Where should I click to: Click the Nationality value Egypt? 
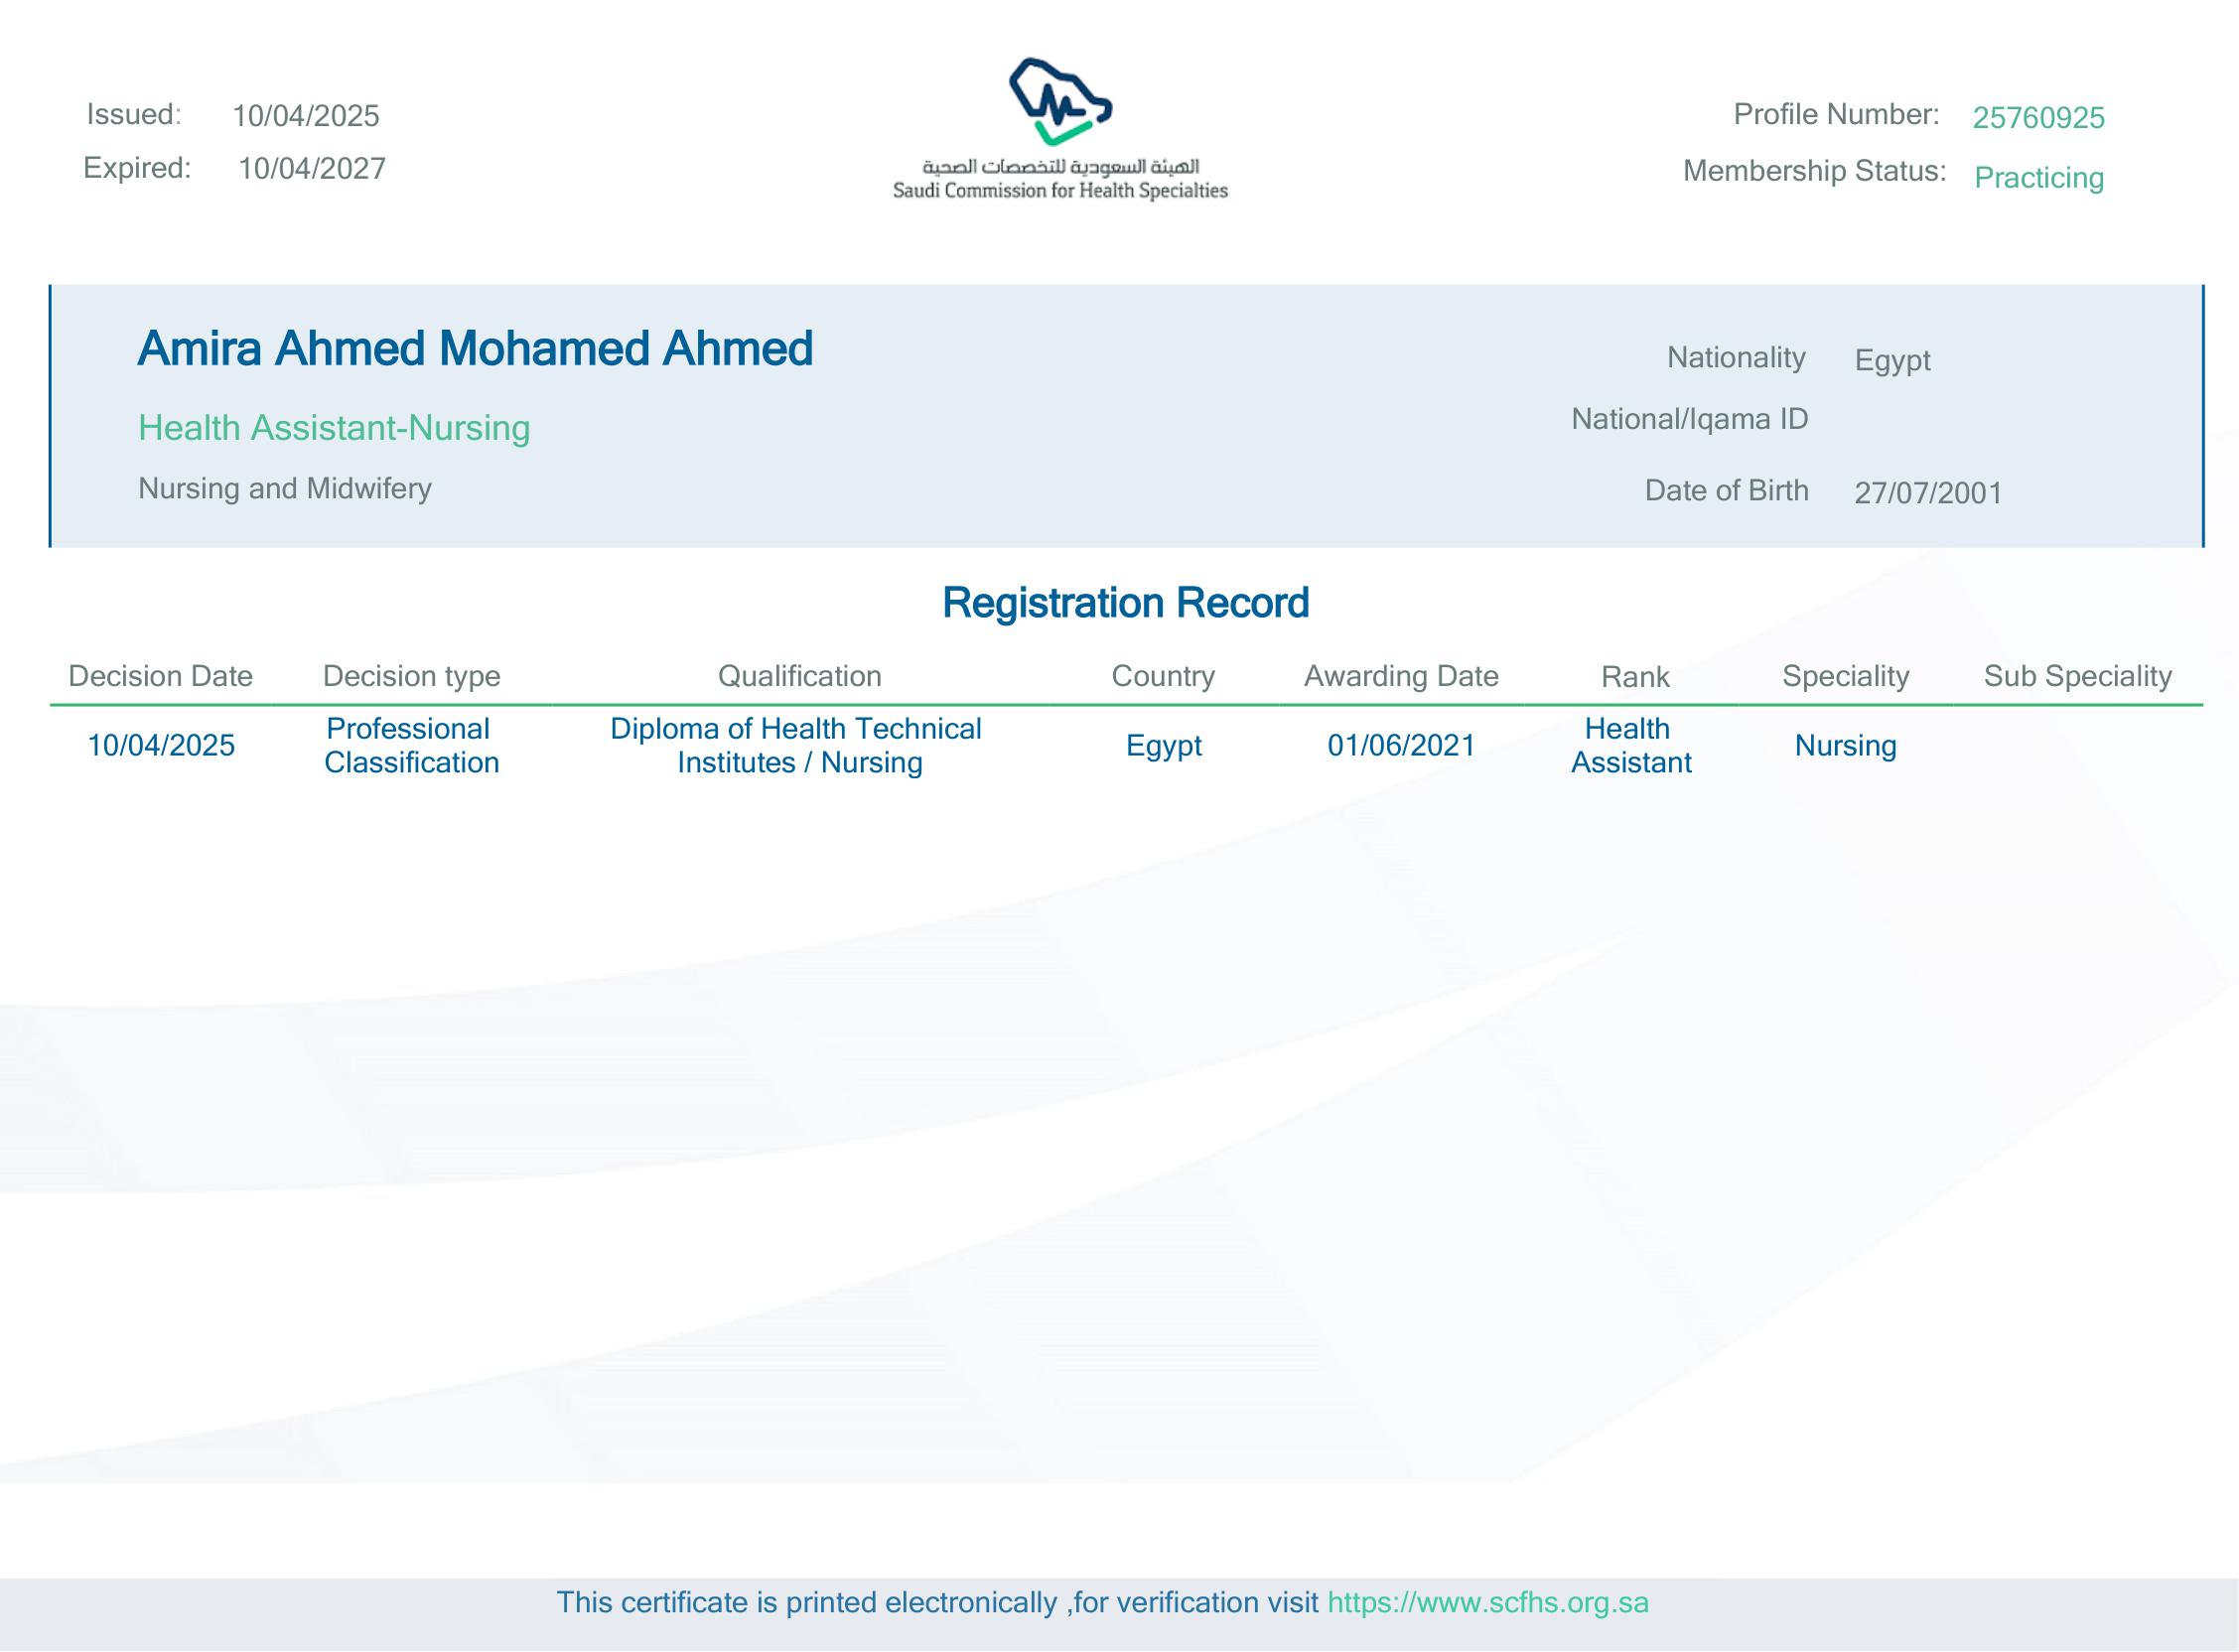pyautogui.click(x=1892, y=360)
